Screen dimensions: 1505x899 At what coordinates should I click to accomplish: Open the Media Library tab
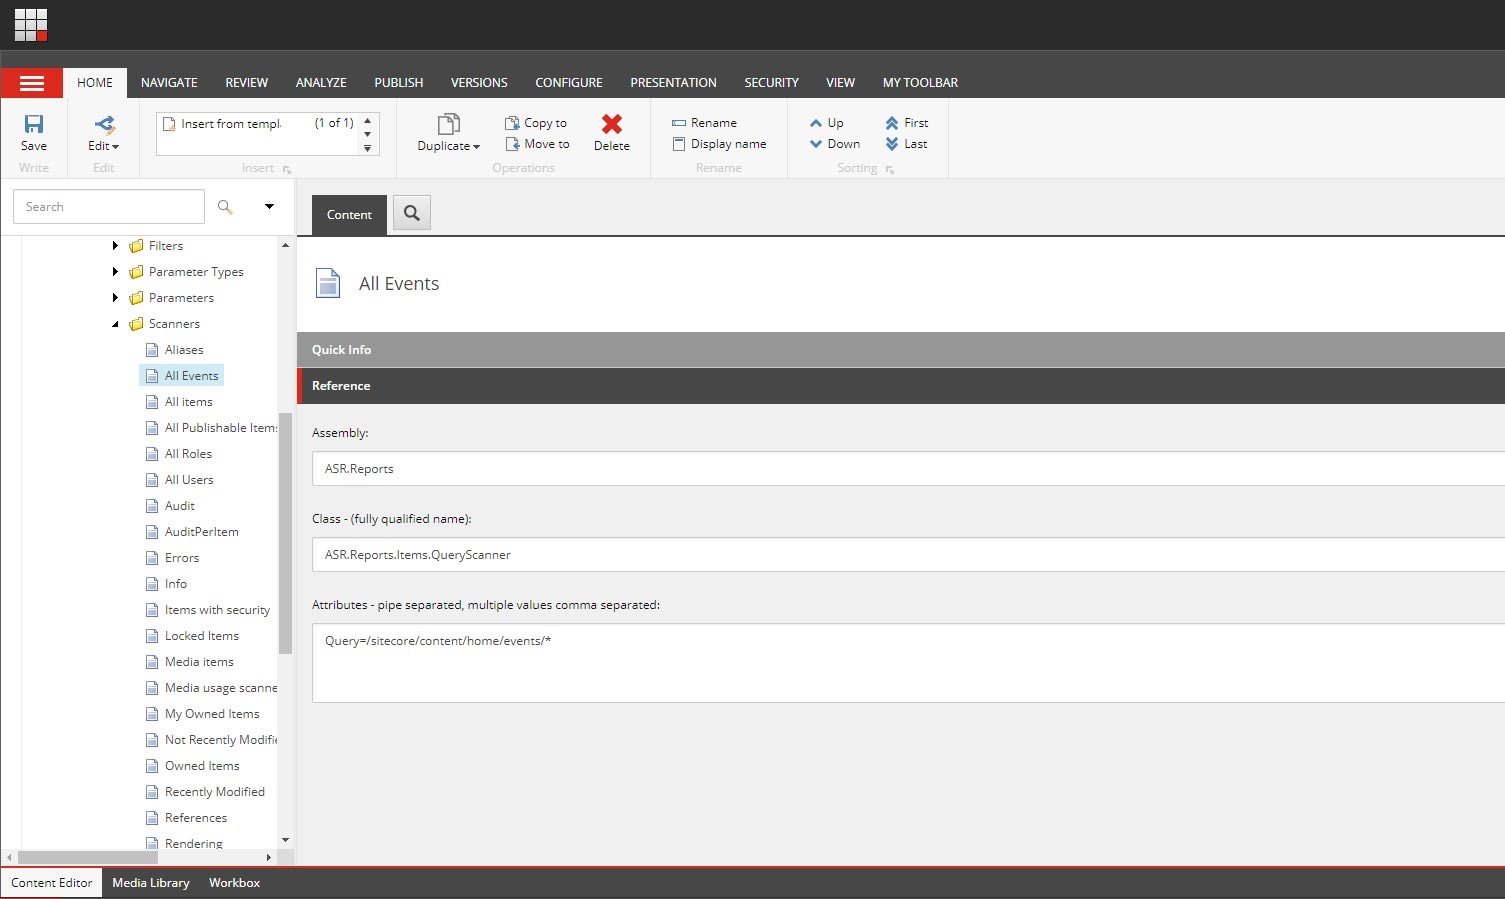(x=150, y=883)
